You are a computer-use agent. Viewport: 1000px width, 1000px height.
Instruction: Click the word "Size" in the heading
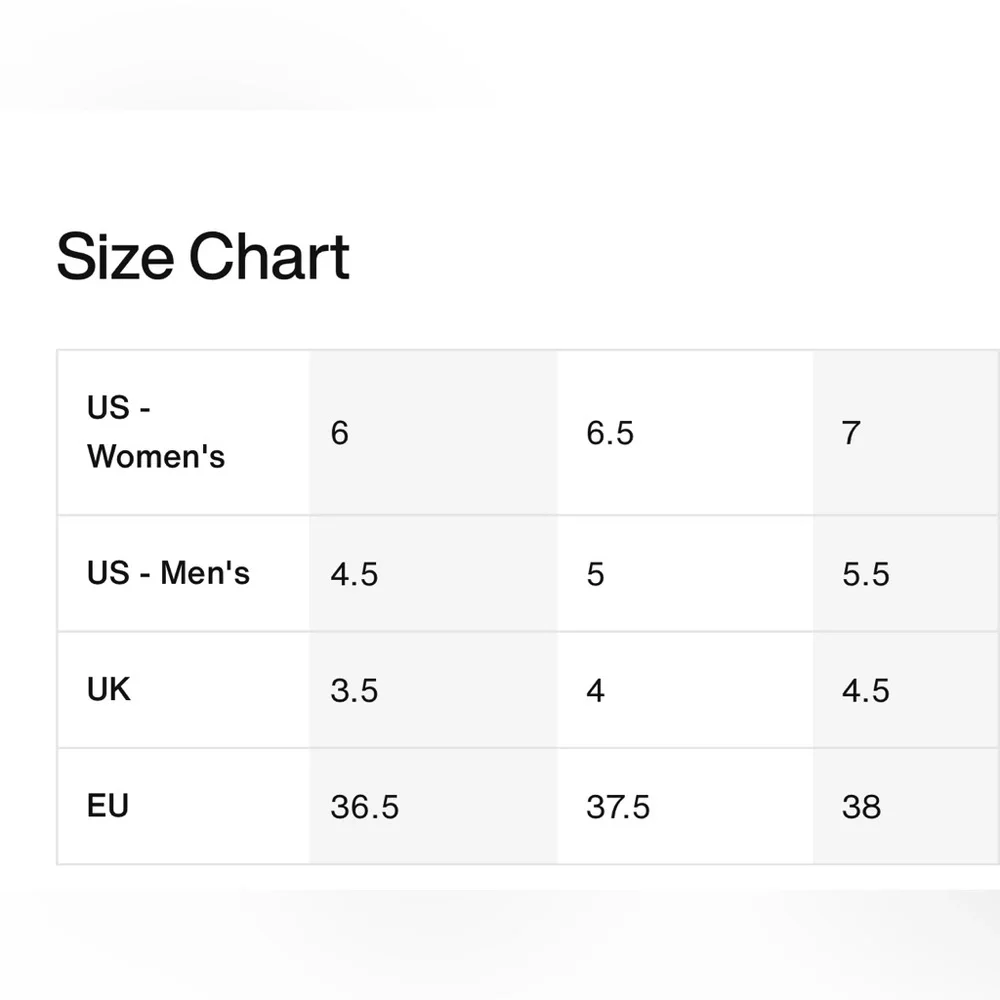115,256
